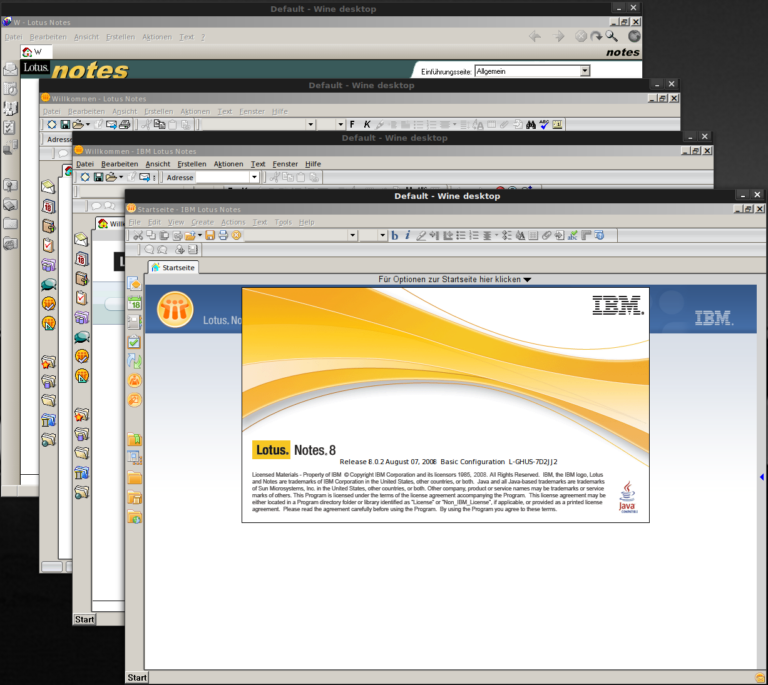This screenshot has height=685, width=768.
Task: Click paperclip attach icon in Startseite toolbar
Action: (546, 236)
